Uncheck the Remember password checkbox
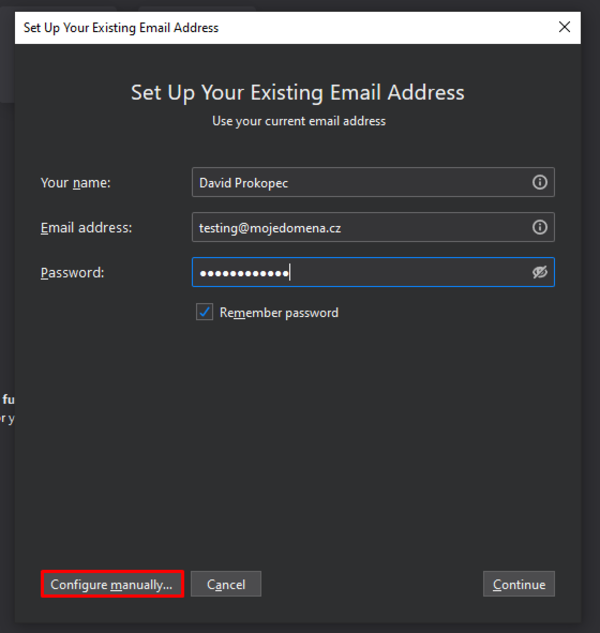 [204, 312]
